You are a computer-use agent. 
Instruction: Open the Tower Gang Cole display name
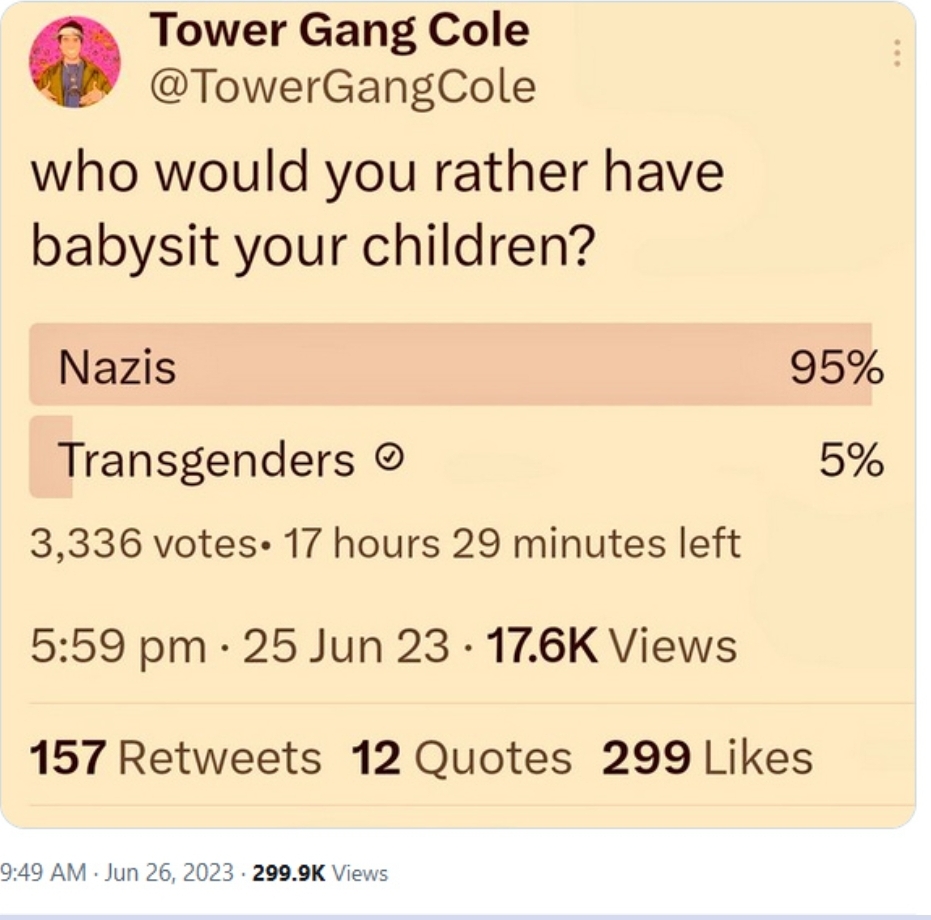pos(339,31)
